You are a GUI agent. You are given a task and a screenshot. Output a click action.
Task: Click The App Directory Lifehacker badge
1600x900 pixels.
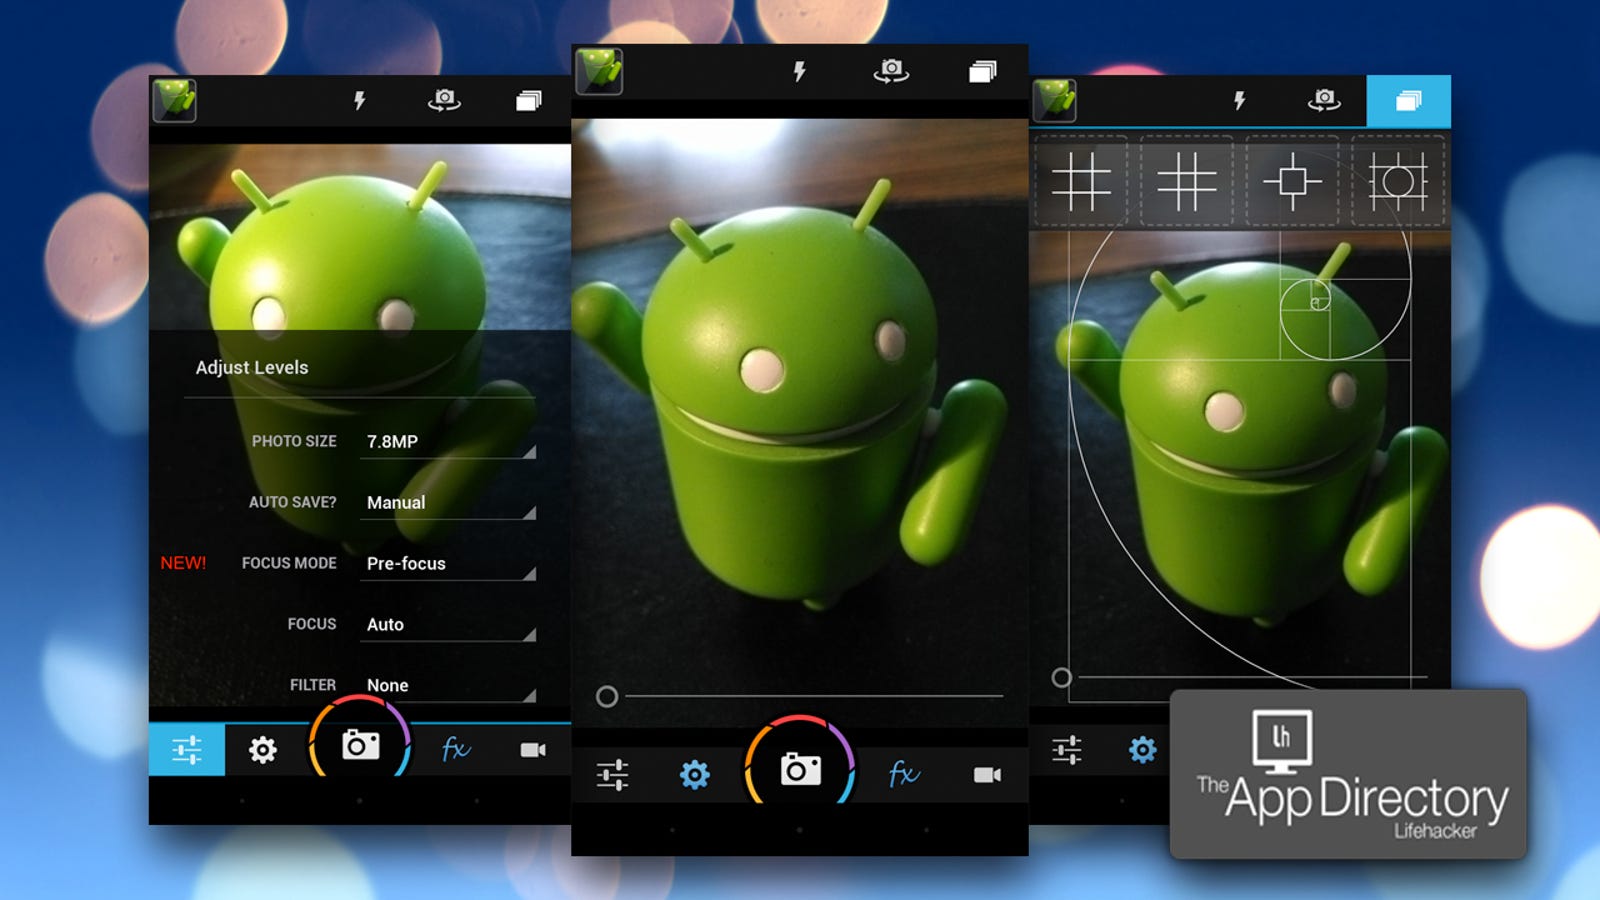click(1348, 774)
